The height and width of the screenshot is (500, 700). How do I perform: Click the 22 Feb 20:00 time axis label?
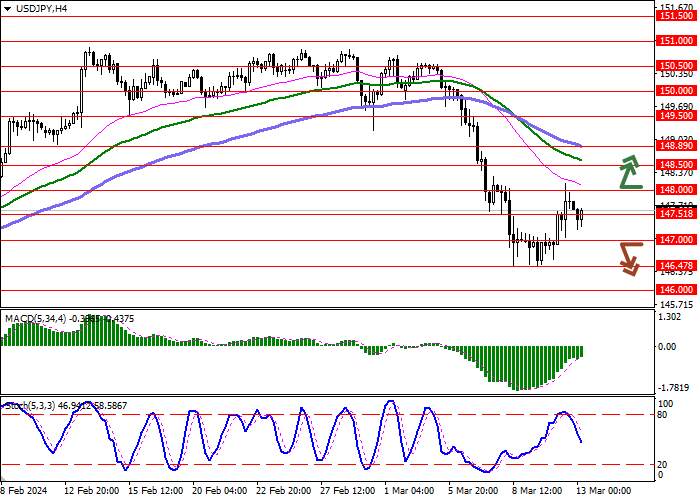coord(284,490)
